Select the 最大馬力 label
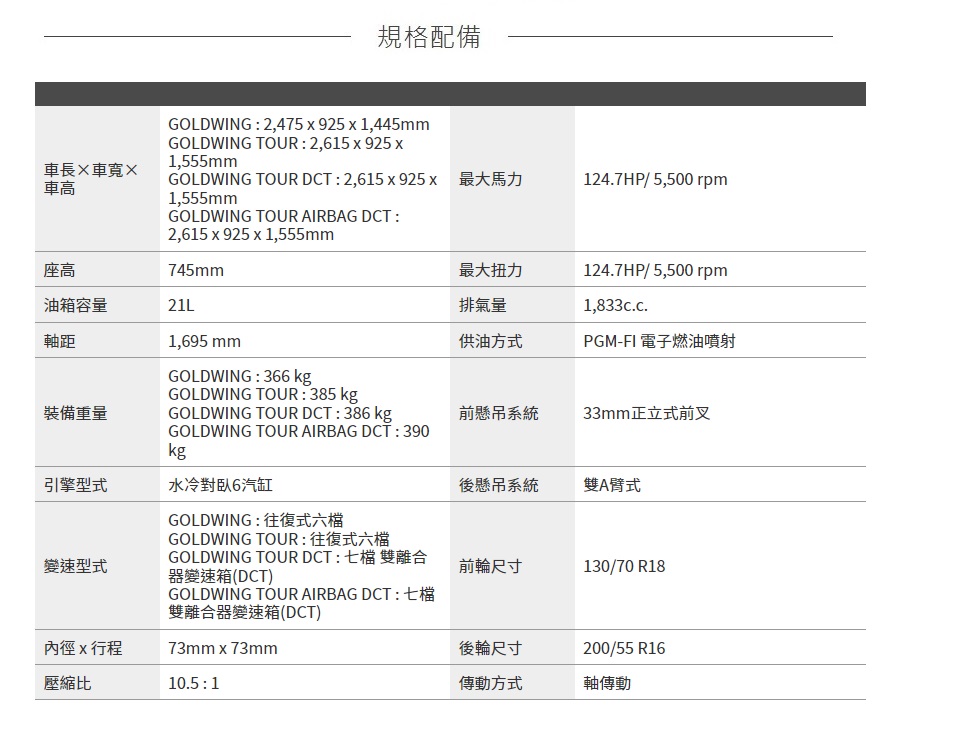This screenshot has height=741, width=958. [x=491, y=179]
